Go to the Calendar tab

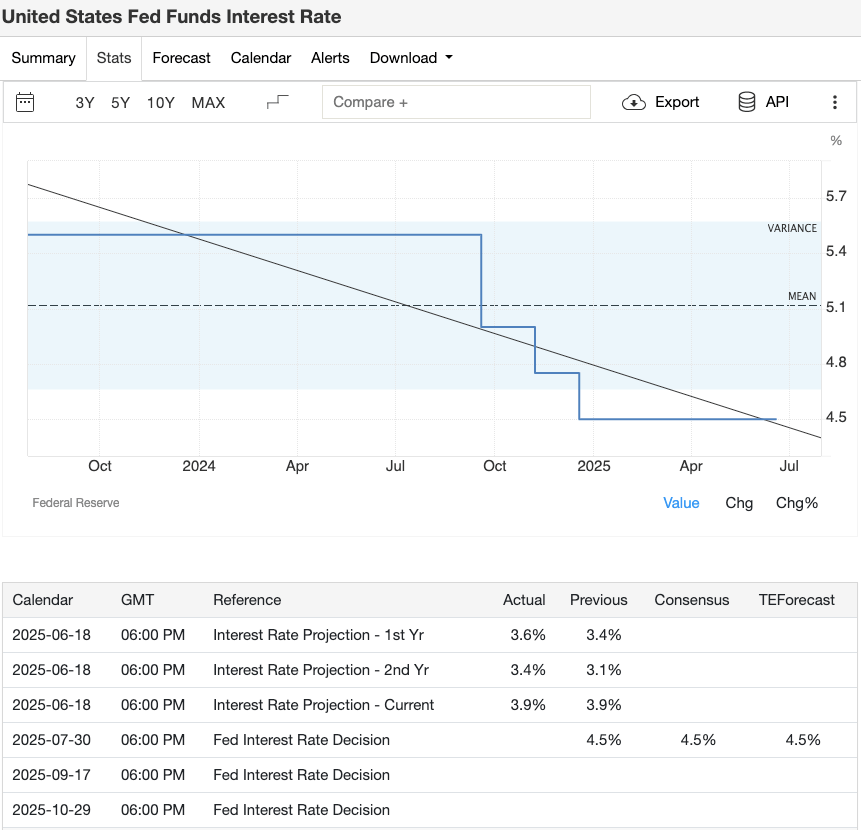[x=260, y=58]
